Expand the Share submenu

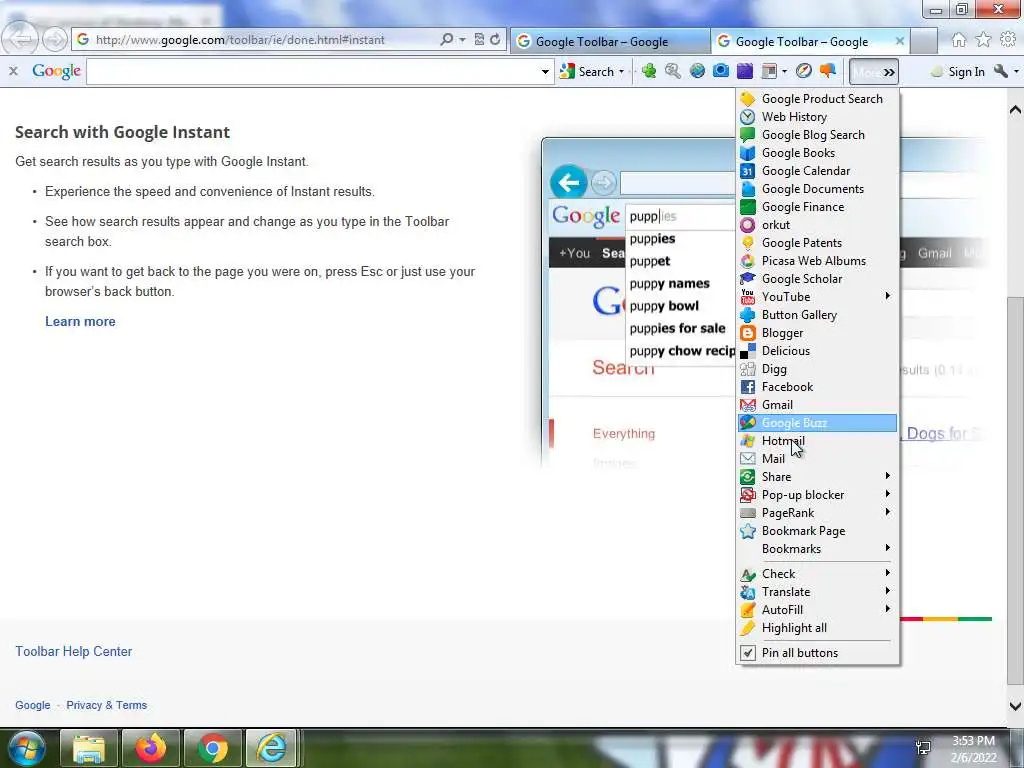[888, 477]
